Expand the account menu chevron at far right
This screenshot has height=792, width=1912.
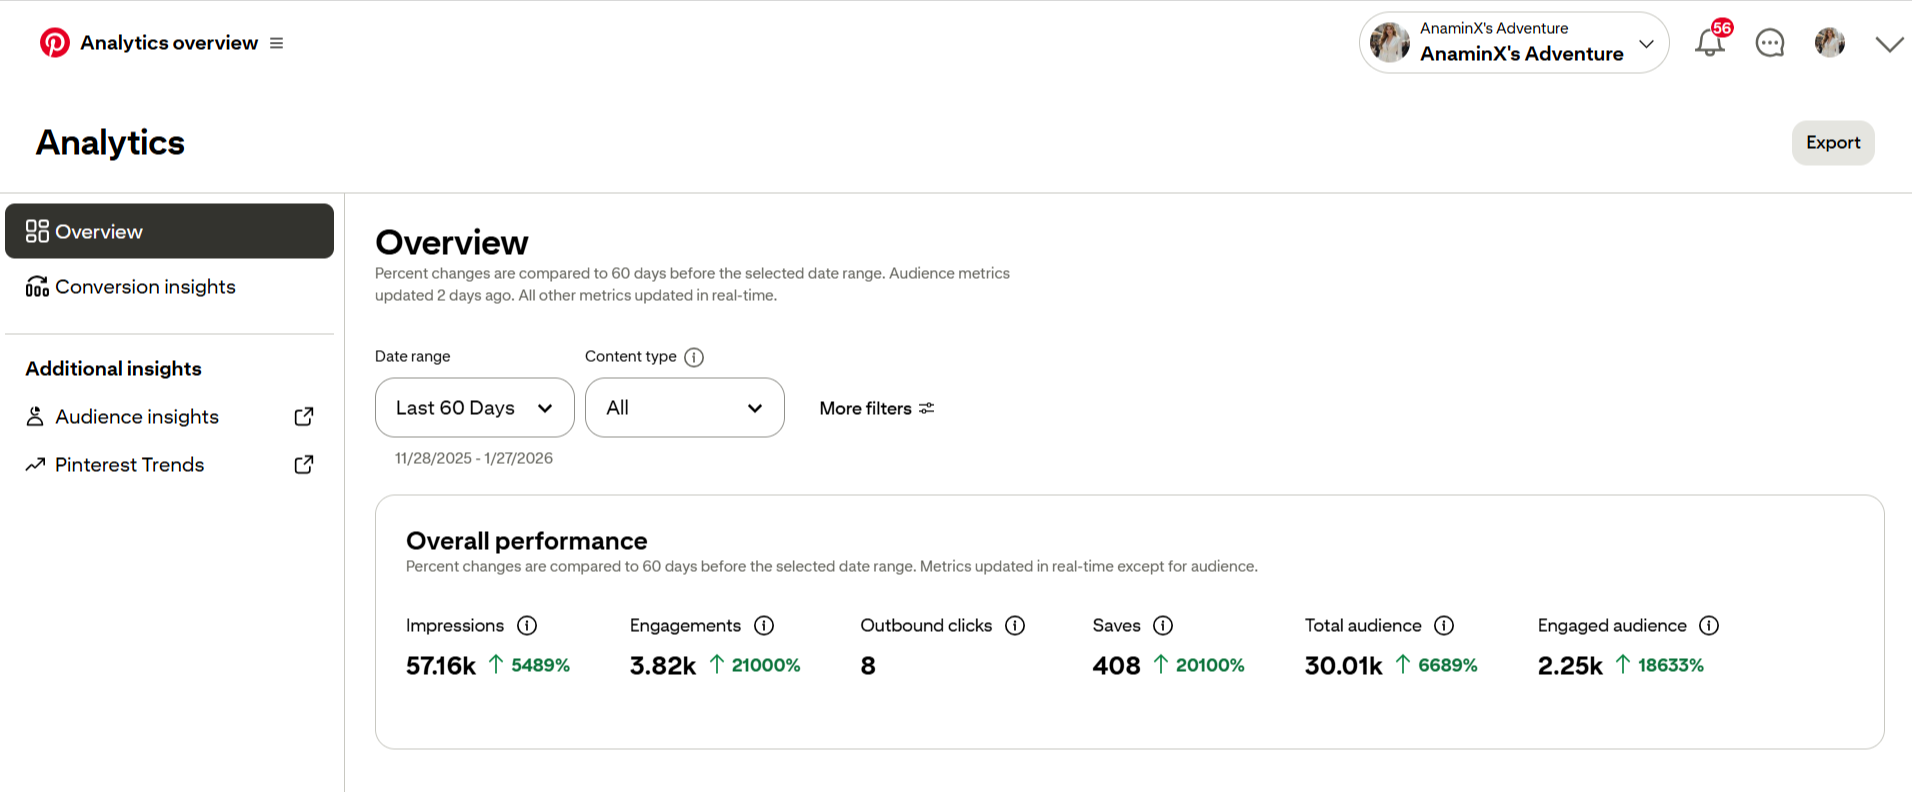(x=1889, y=44)
